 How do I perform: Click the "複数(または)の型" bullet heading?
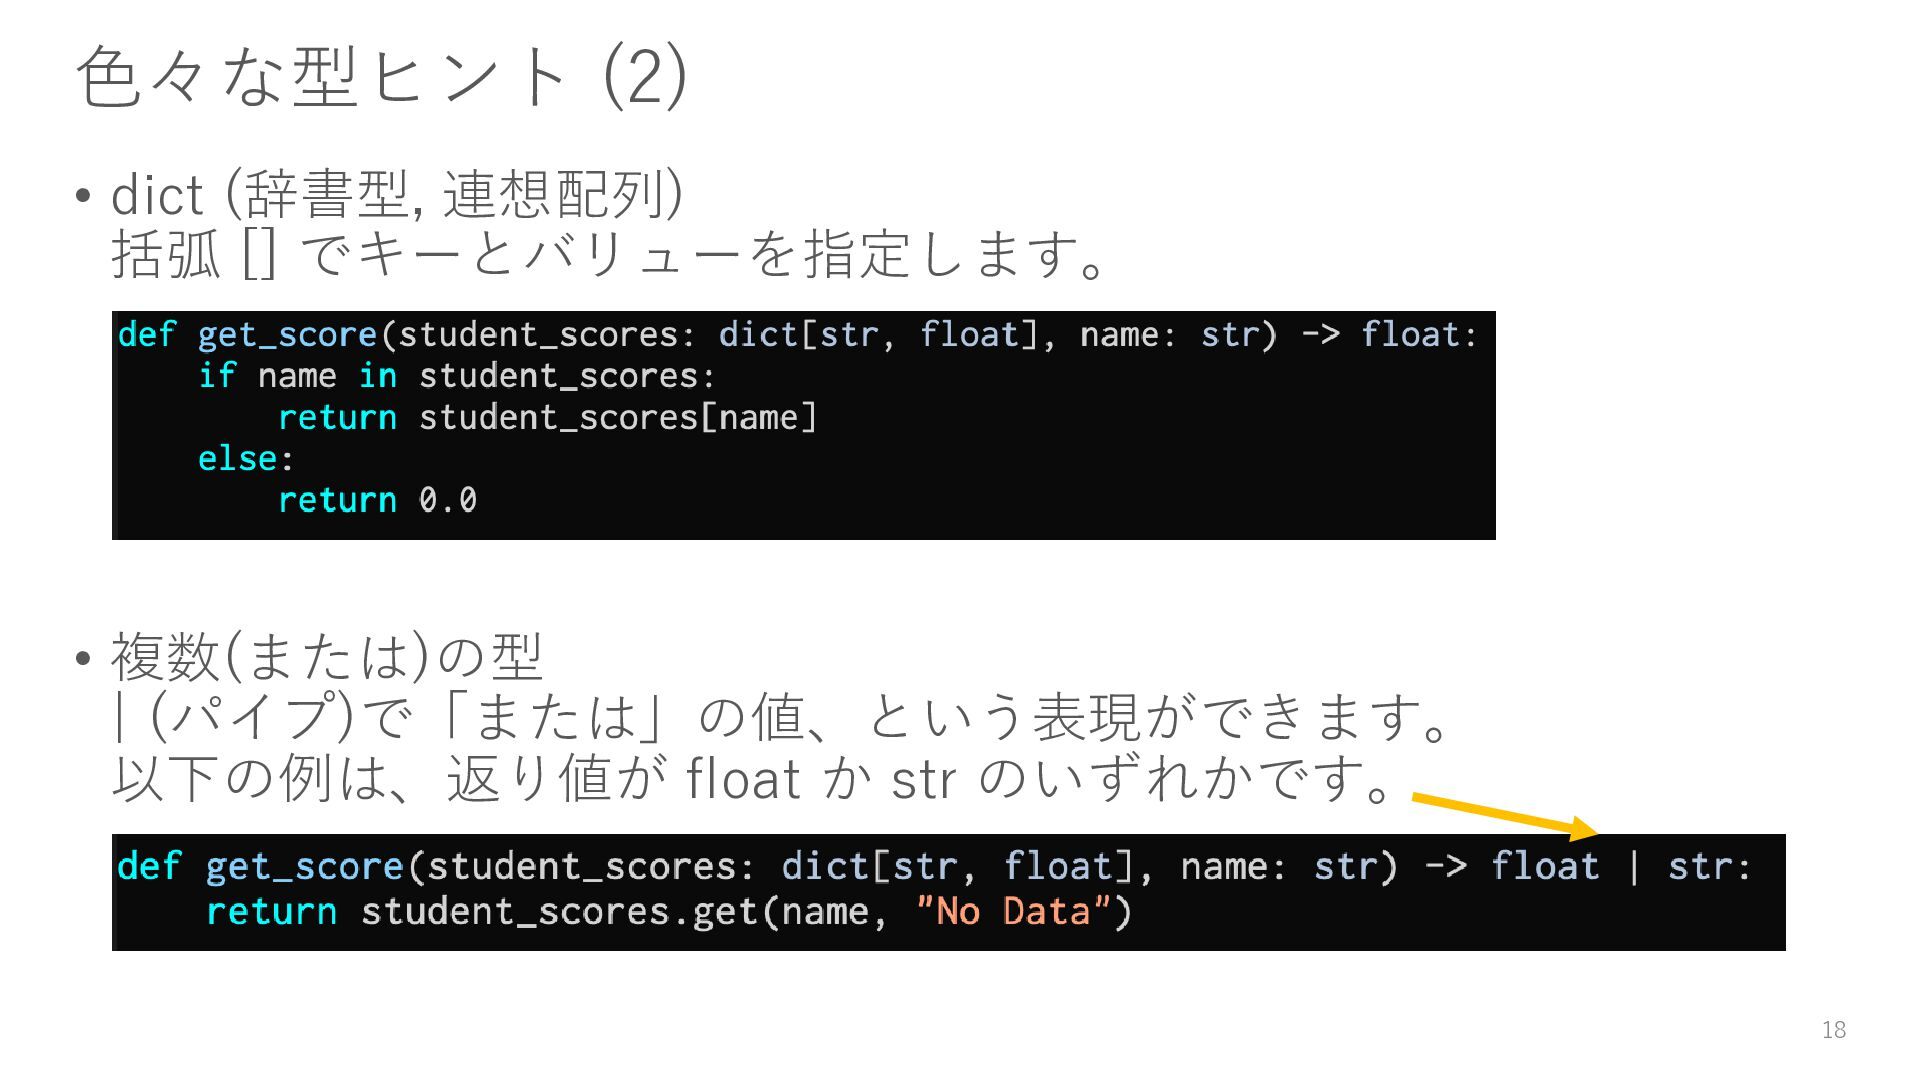[x=326, y=656]
